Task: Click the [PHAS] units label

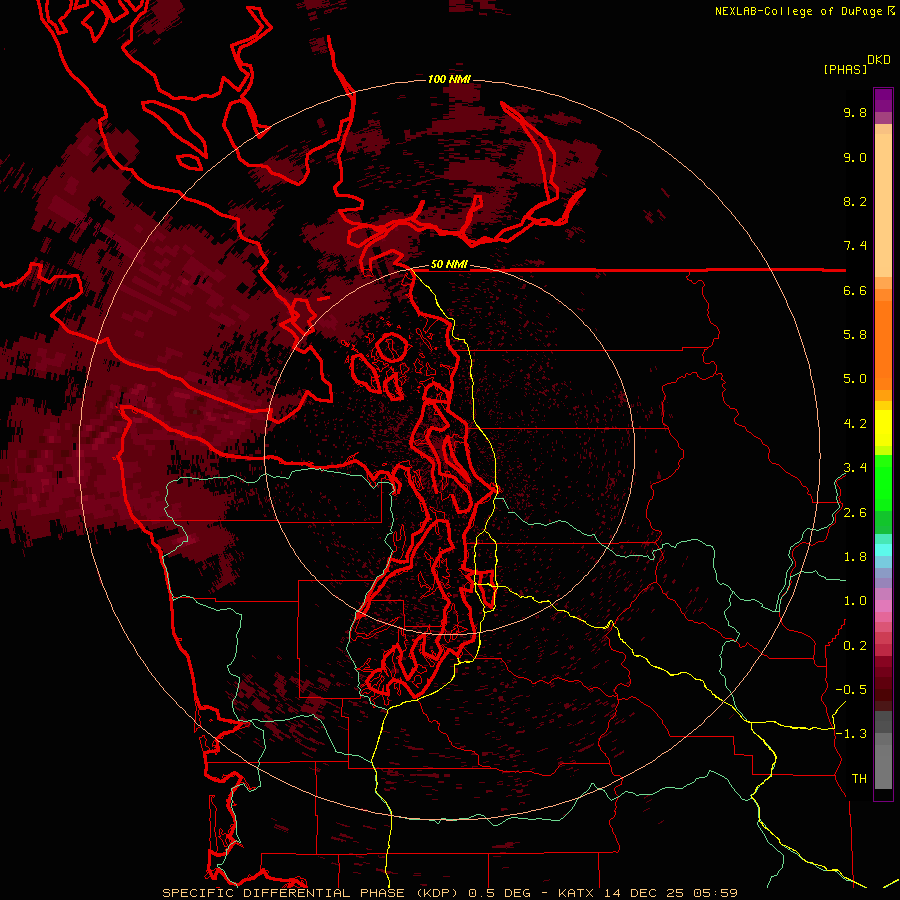Action: pos(845,69)
